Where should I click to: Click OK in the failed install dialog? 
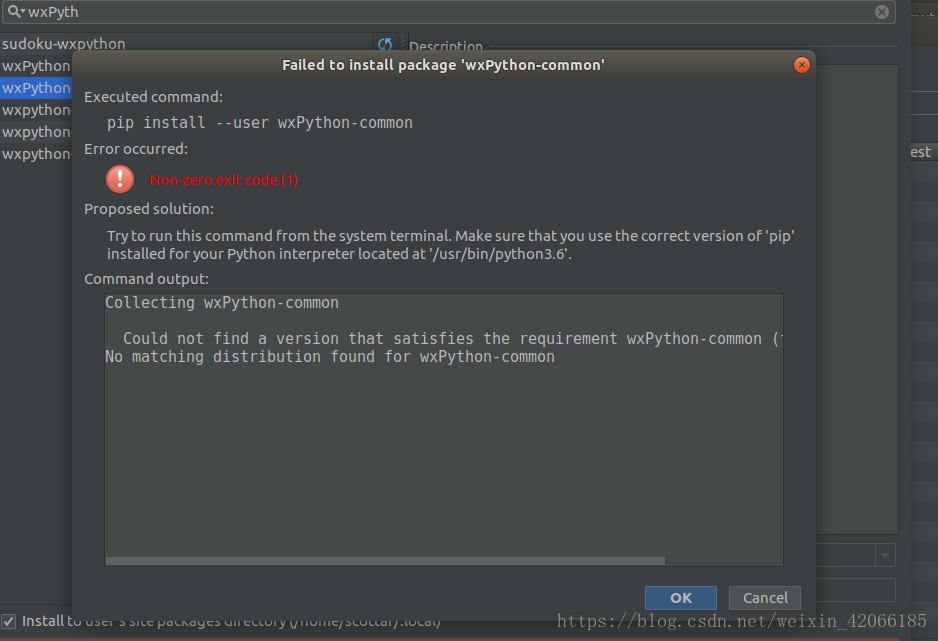681,597
